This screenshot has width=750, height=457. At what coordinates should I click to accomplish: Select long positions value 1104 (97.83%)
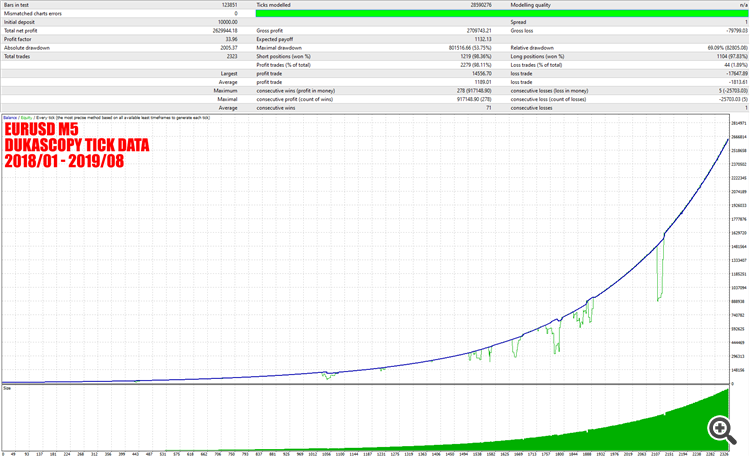click(x=732, y=56)
